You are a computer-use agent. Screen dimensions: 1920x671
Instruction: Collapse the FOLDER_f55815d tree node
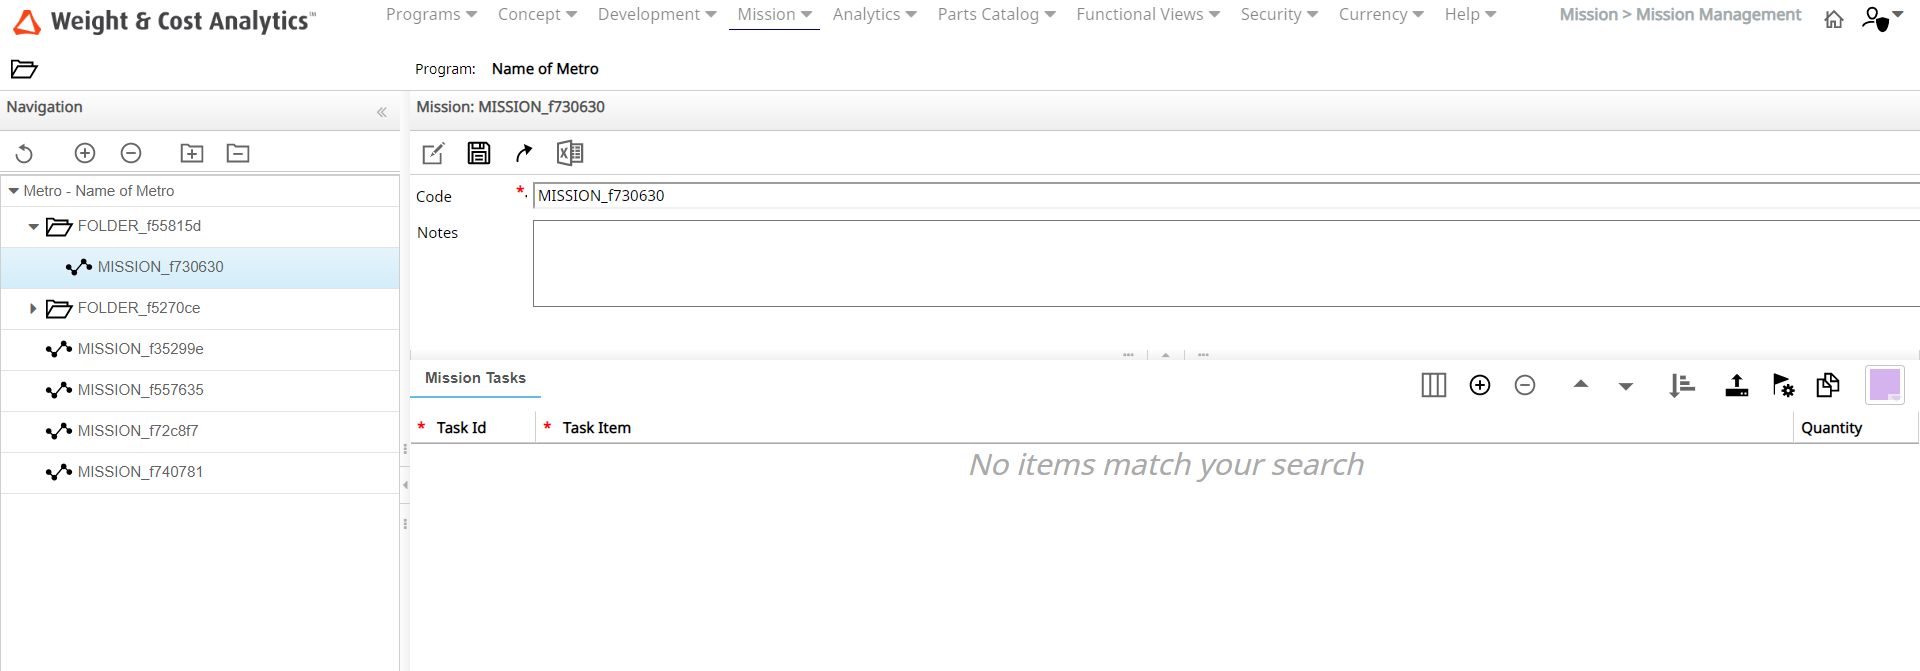tap(33, 227)
